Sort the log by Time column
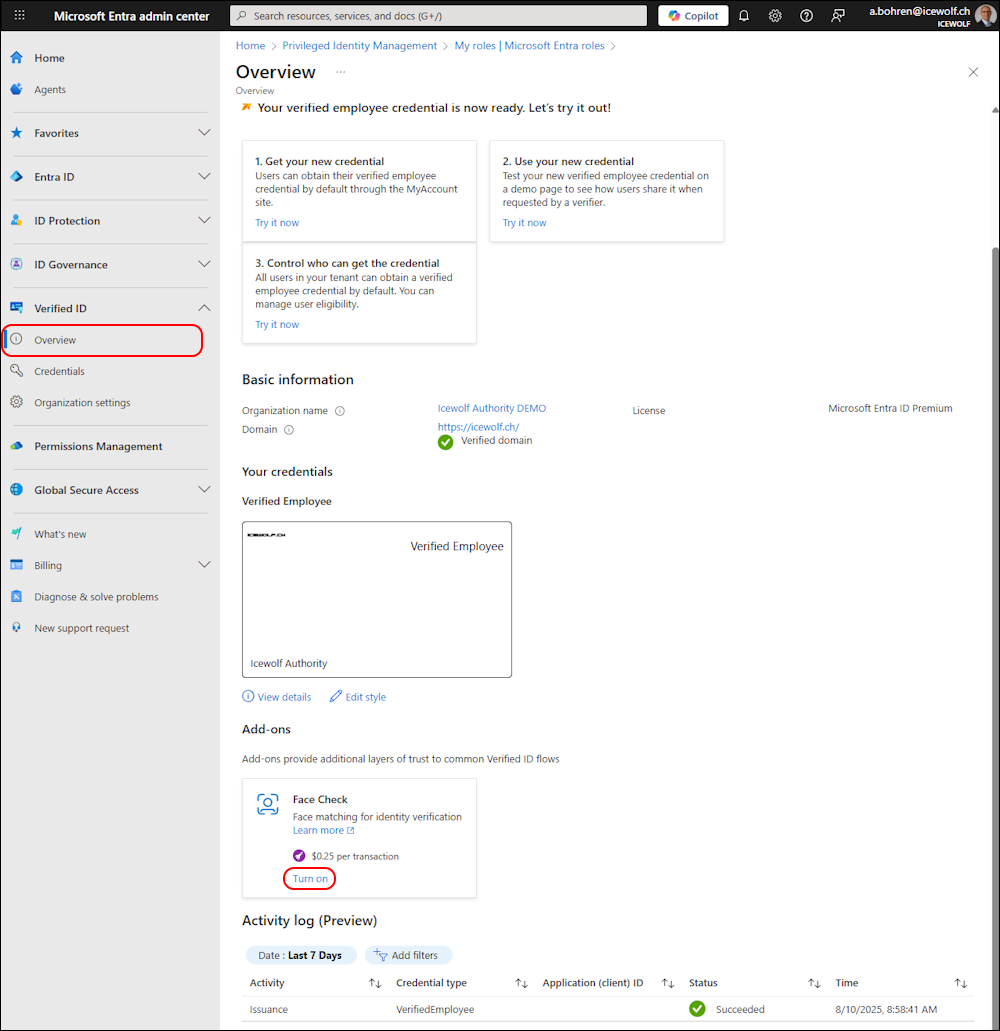1000x1031 pixels. coord(961,983)
